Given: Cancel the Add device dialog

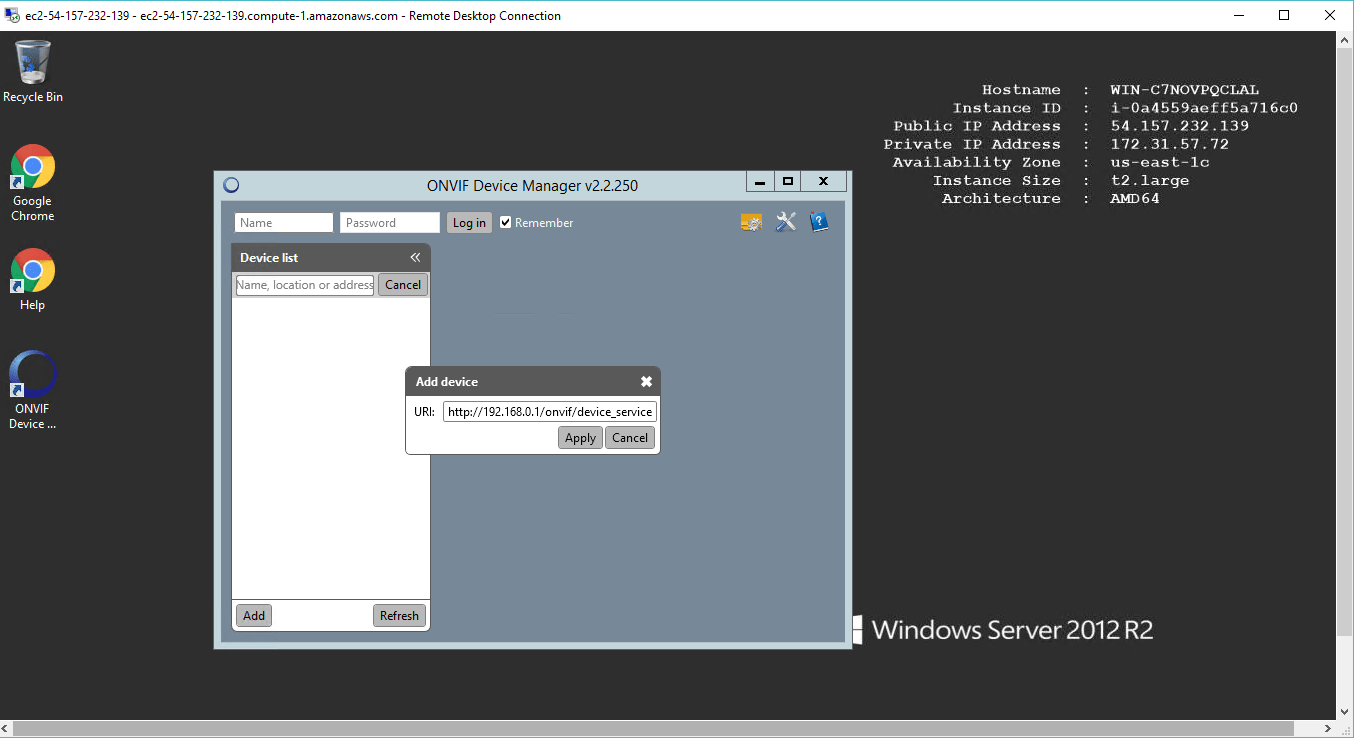Looking at the screenshot, I should (x=630, y=437).
